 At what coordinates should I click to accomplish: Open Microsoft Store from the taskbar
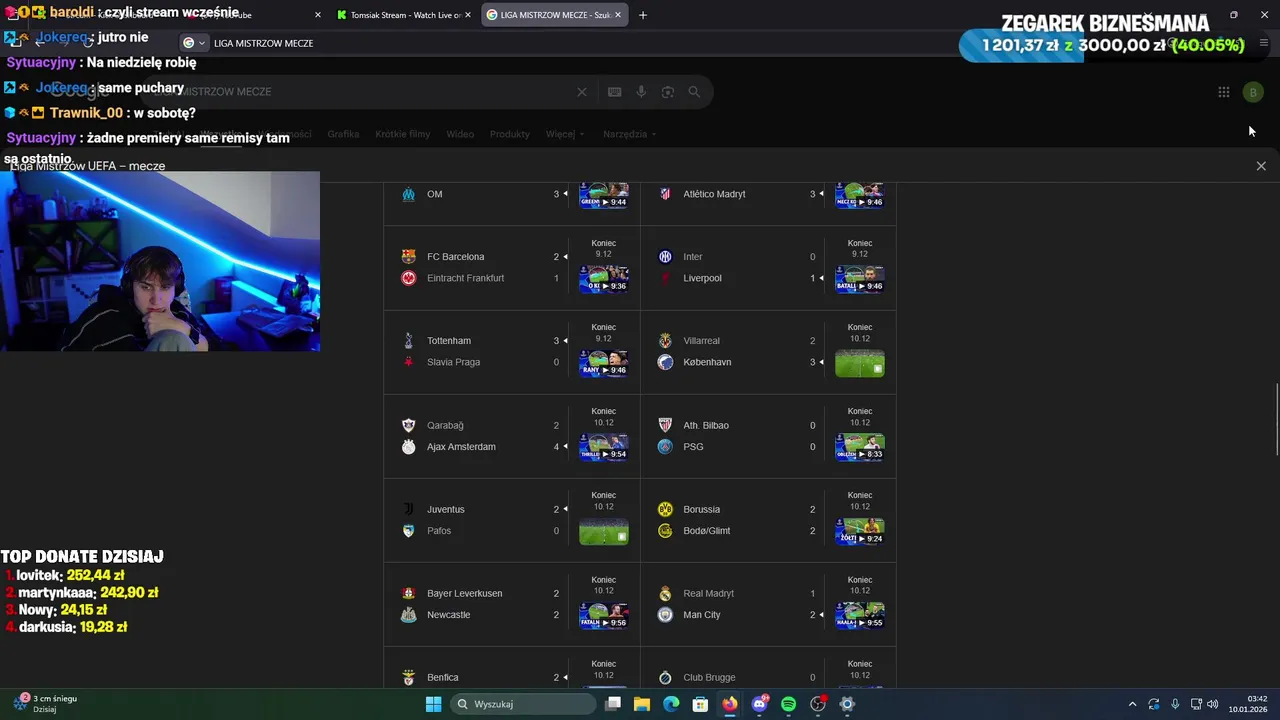701,704
